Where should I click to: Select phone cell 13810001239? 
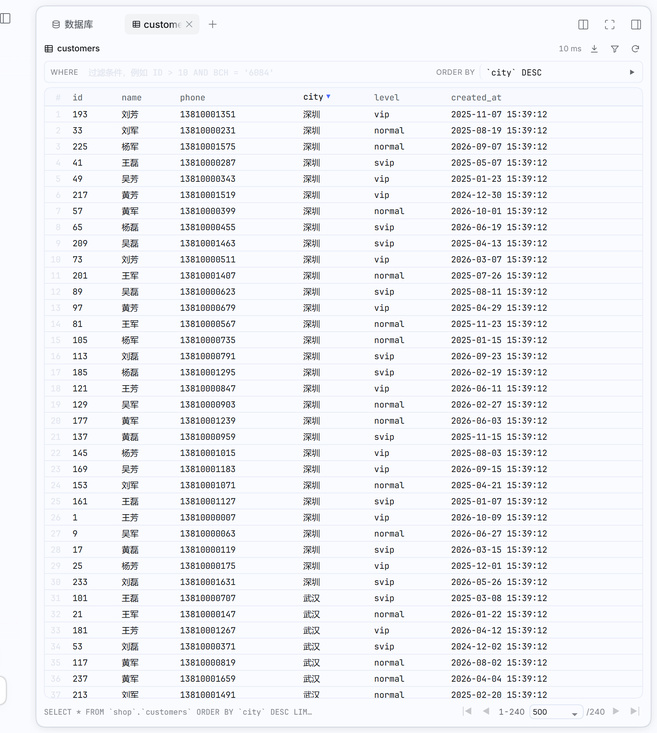pos(208,421)
